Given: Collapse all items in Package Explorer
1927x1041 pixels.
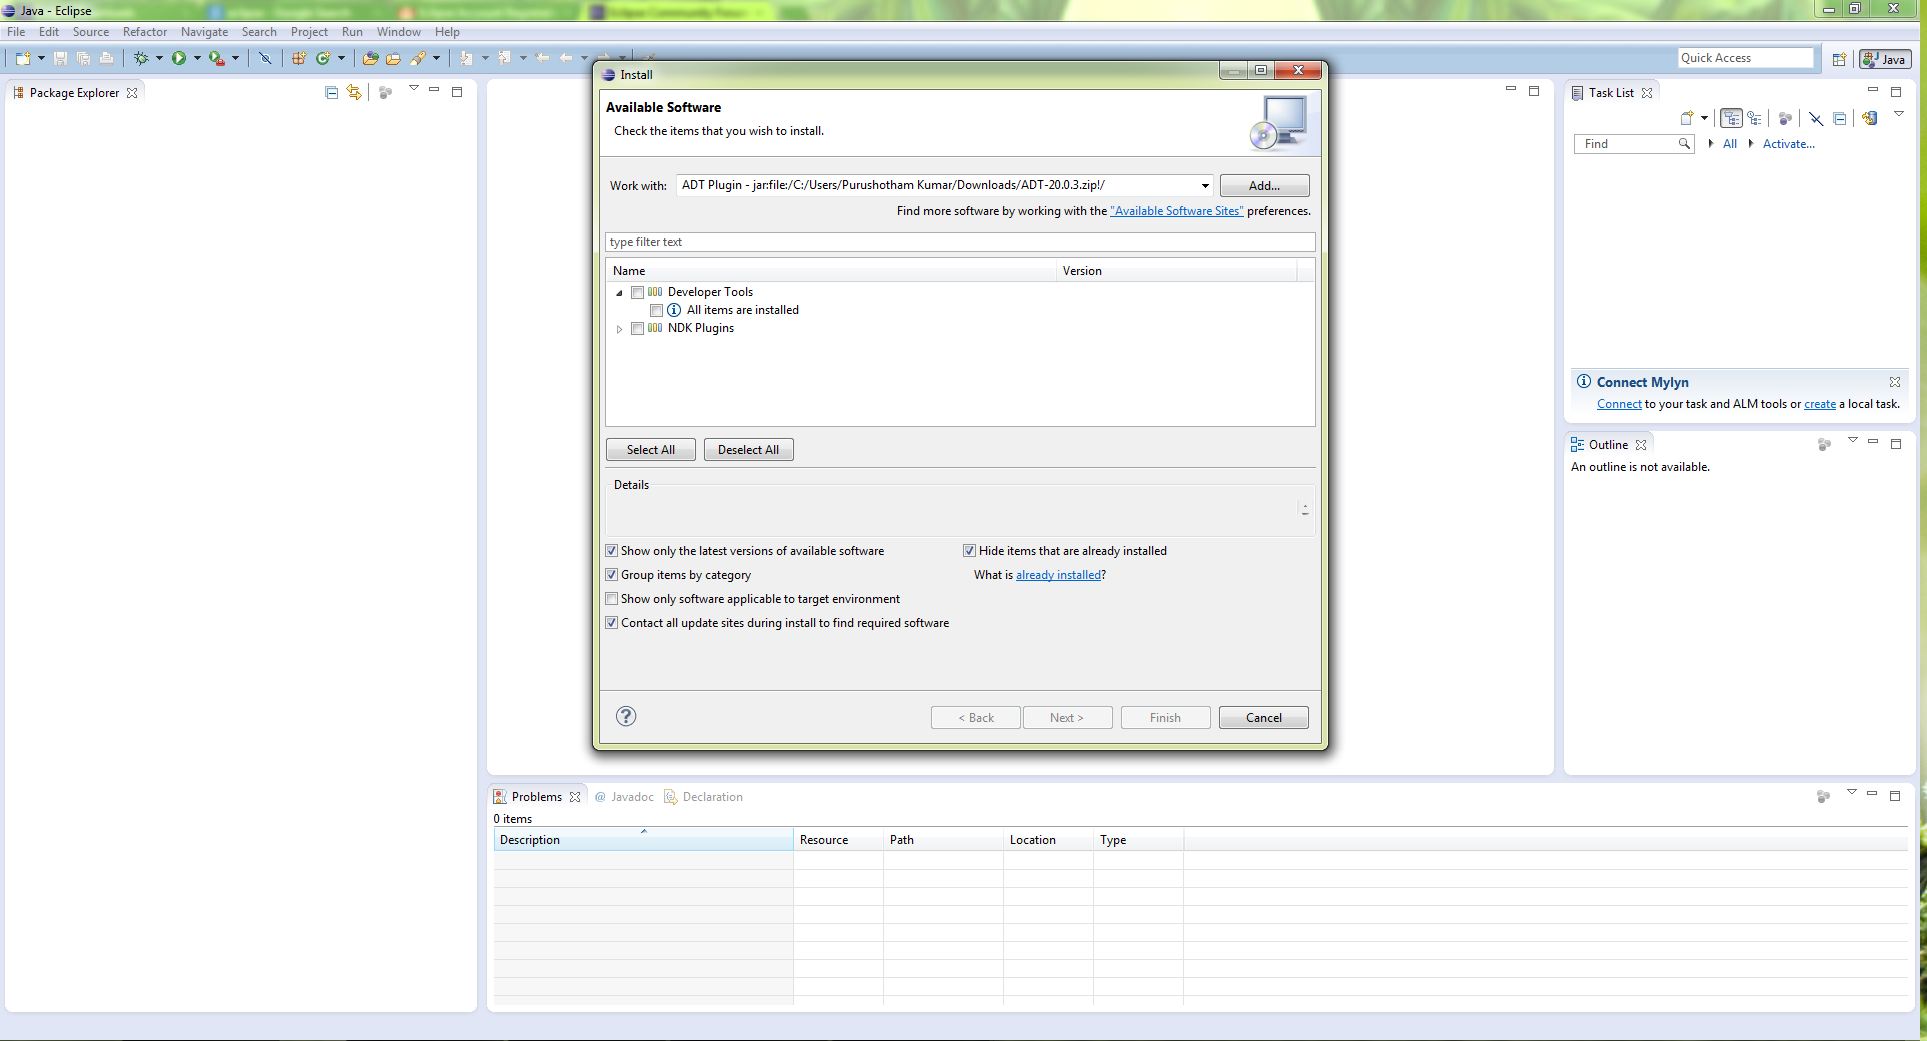Looking at the screenshot, I should pyautogui.click(x=331, y=93).
